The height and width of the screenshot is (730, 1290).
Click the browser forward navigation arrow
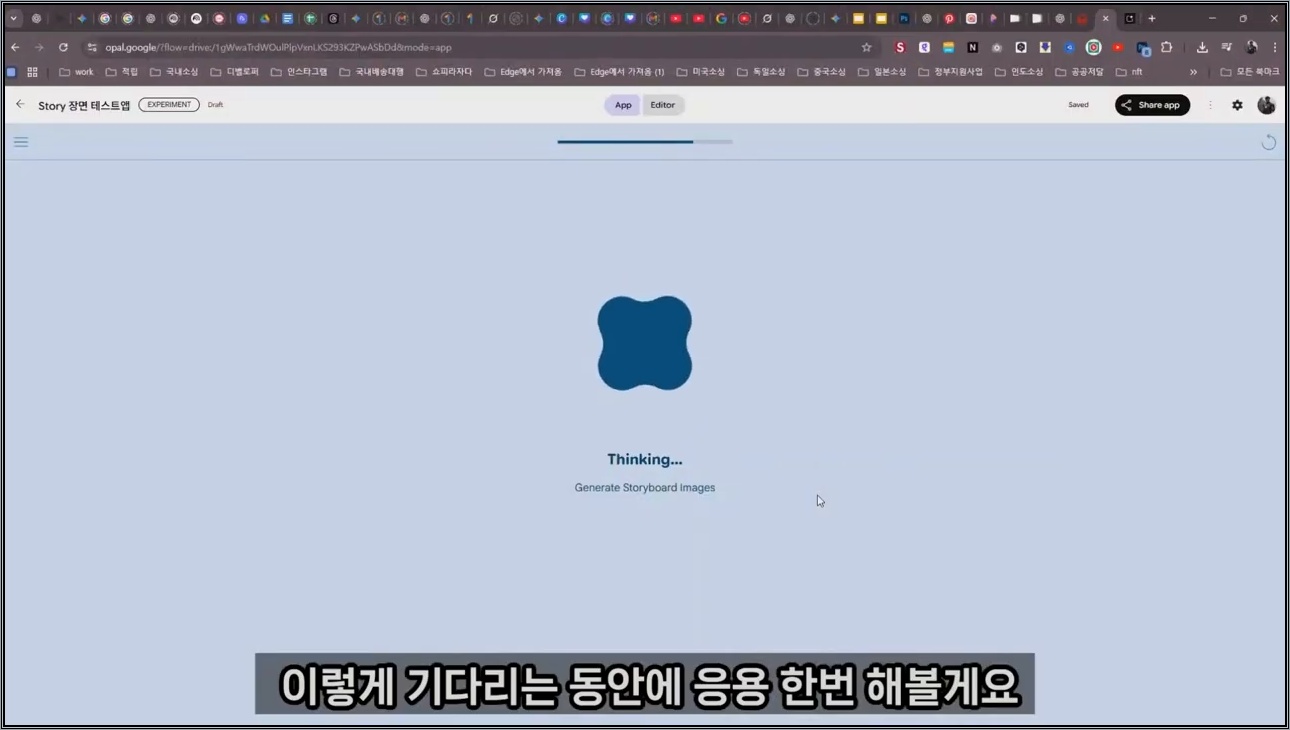[39, 47]
